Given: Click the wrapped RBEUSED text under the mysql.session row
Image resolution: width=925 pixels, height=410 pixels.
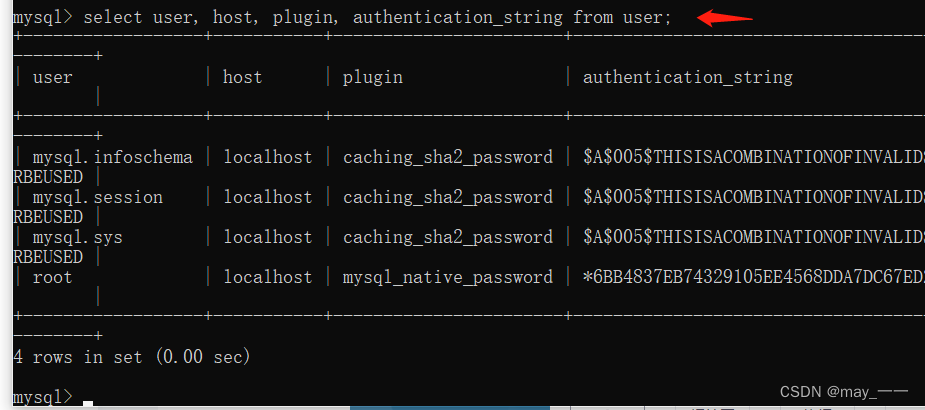Looking at the screenshot, I should tap(48, 217).
